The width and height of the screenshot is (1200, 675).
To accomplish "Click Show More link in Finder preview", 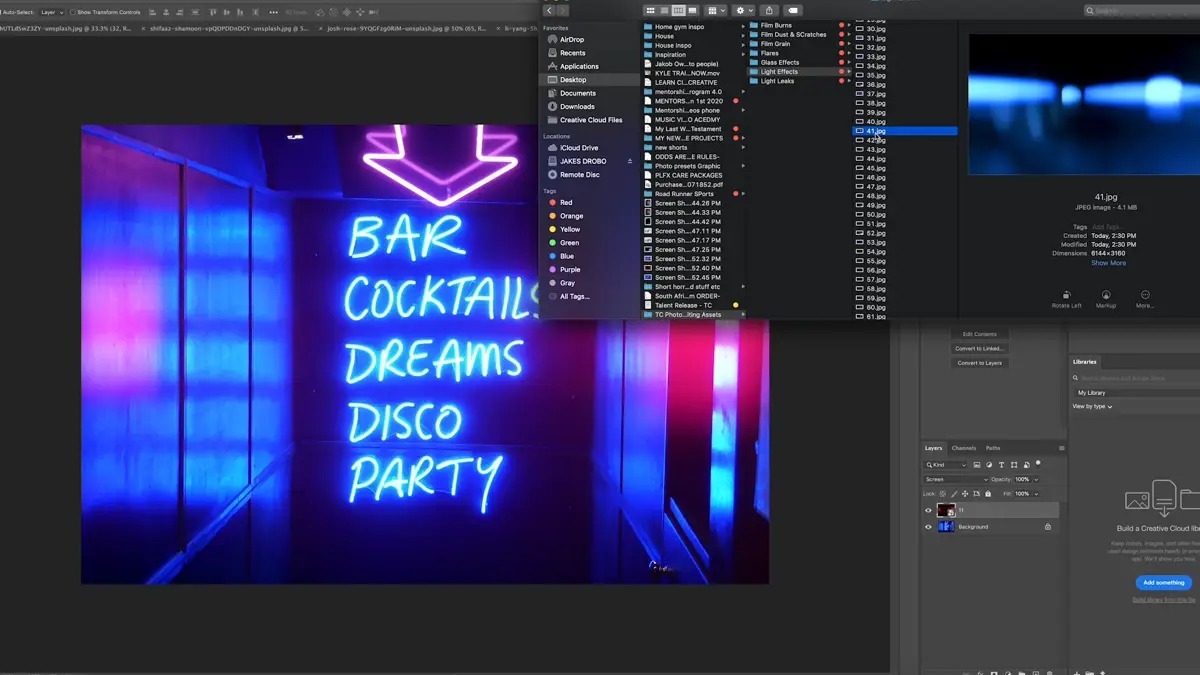I will click(1108, 263).
